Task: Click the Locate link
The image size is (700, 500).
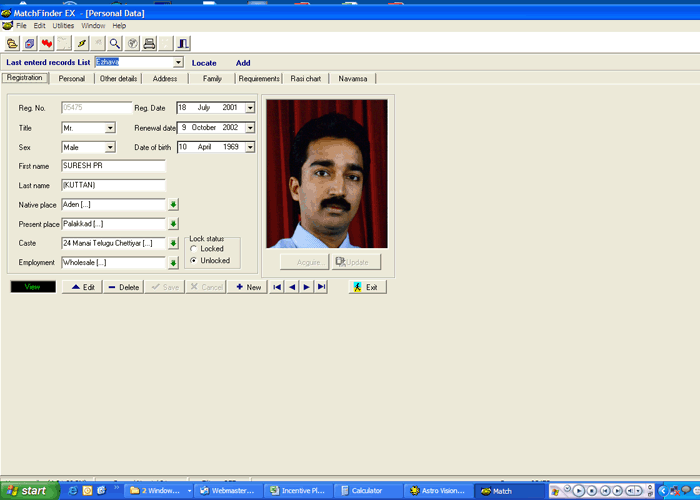Action: coord(204,63)
